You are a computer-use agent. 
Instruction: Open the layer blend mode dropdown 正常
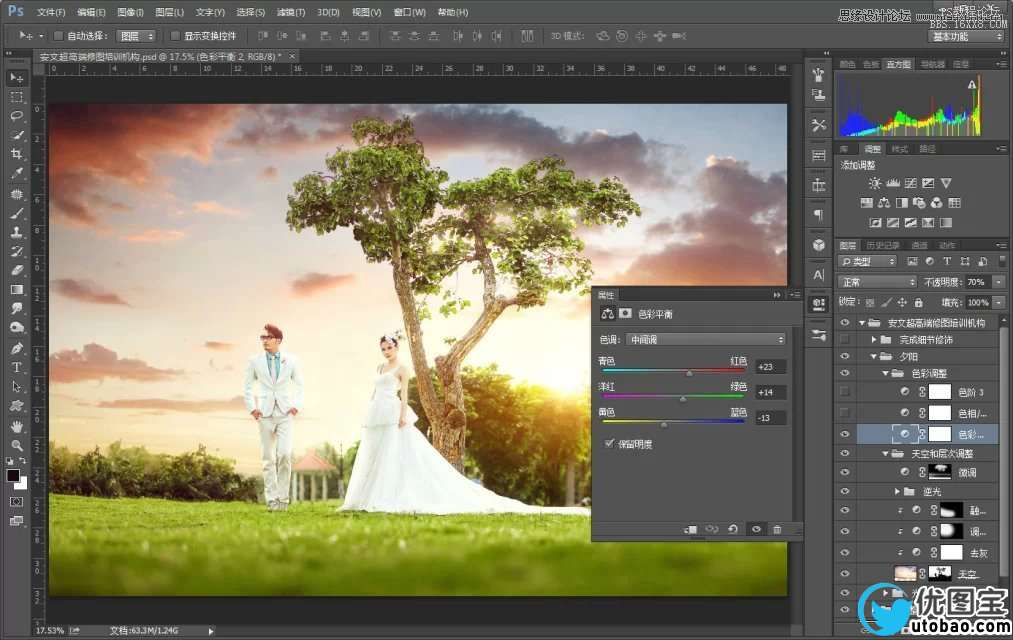(877, 282)
